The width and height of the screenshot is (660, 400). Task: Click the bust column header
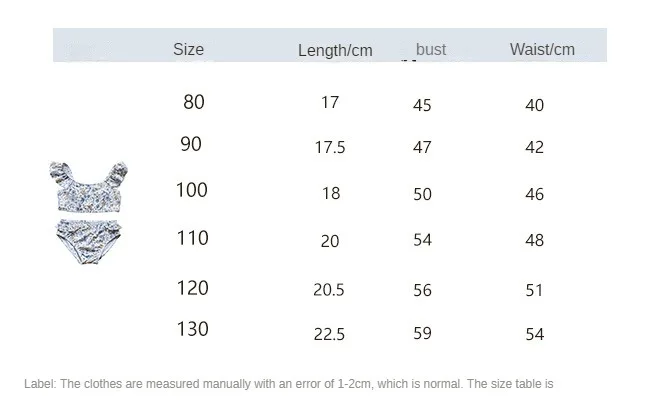click(430, 49)
